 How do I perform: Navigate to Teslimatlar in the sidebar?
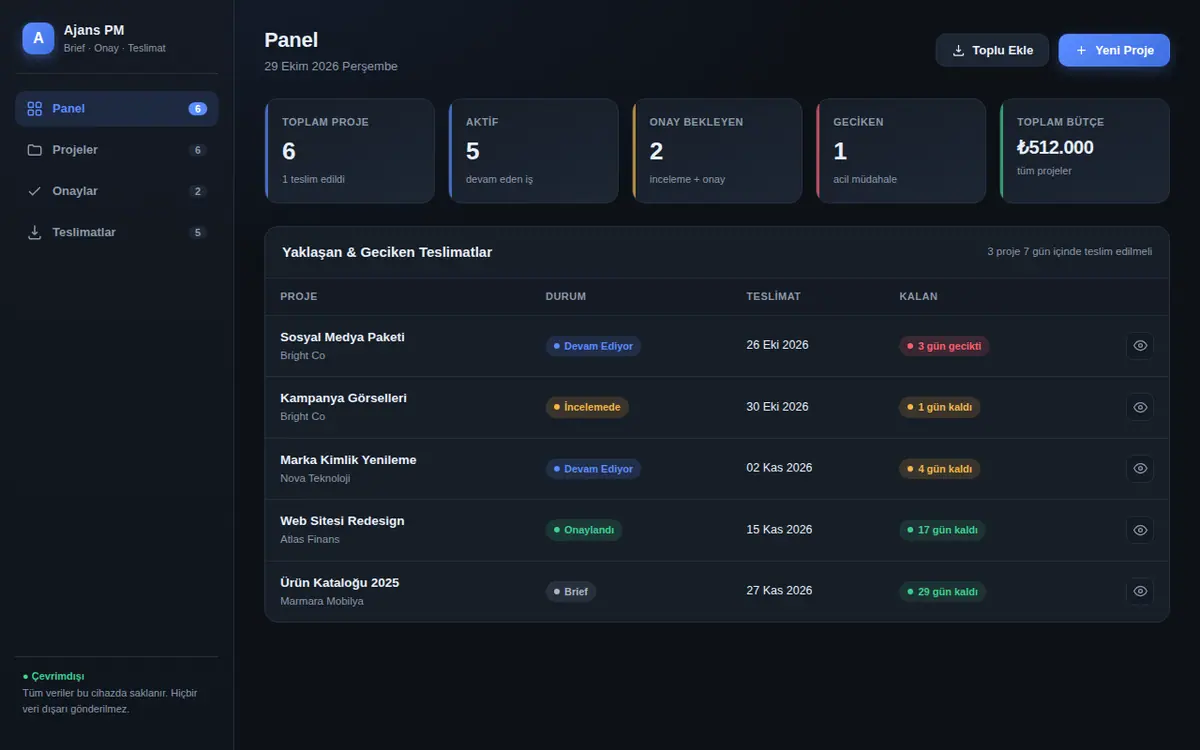pos(116,232)
